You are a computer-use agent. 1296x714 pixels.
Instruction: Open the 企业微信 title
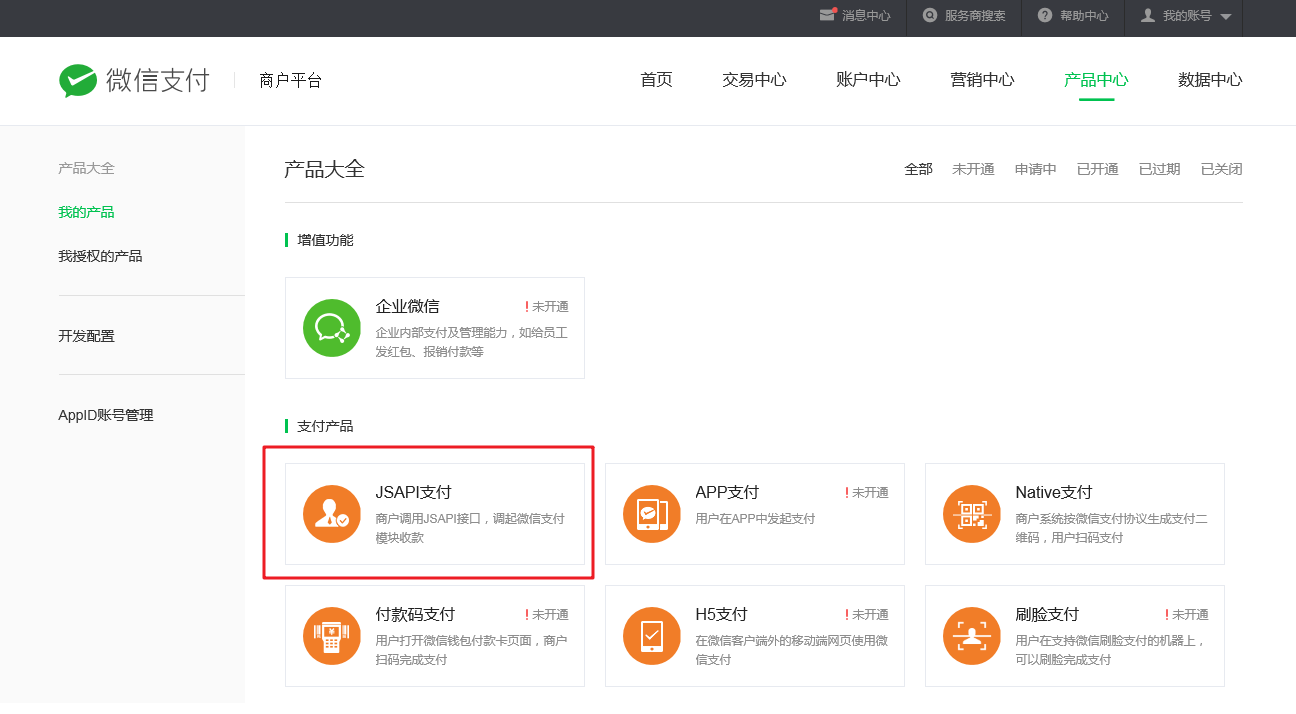pos(407,306)
